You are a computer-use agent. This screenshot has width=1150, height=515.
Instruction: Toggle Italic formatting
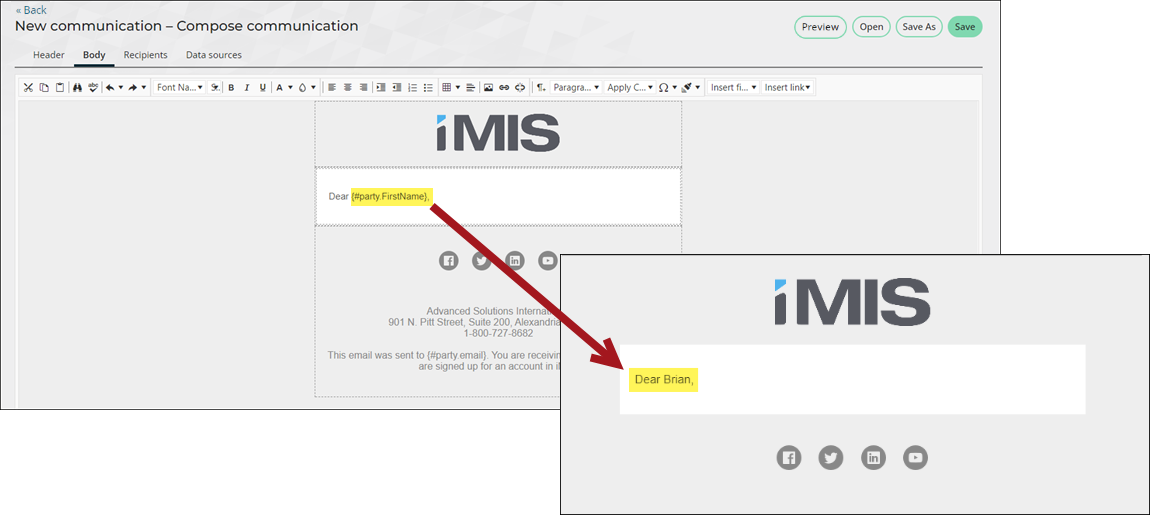[247, 87]
